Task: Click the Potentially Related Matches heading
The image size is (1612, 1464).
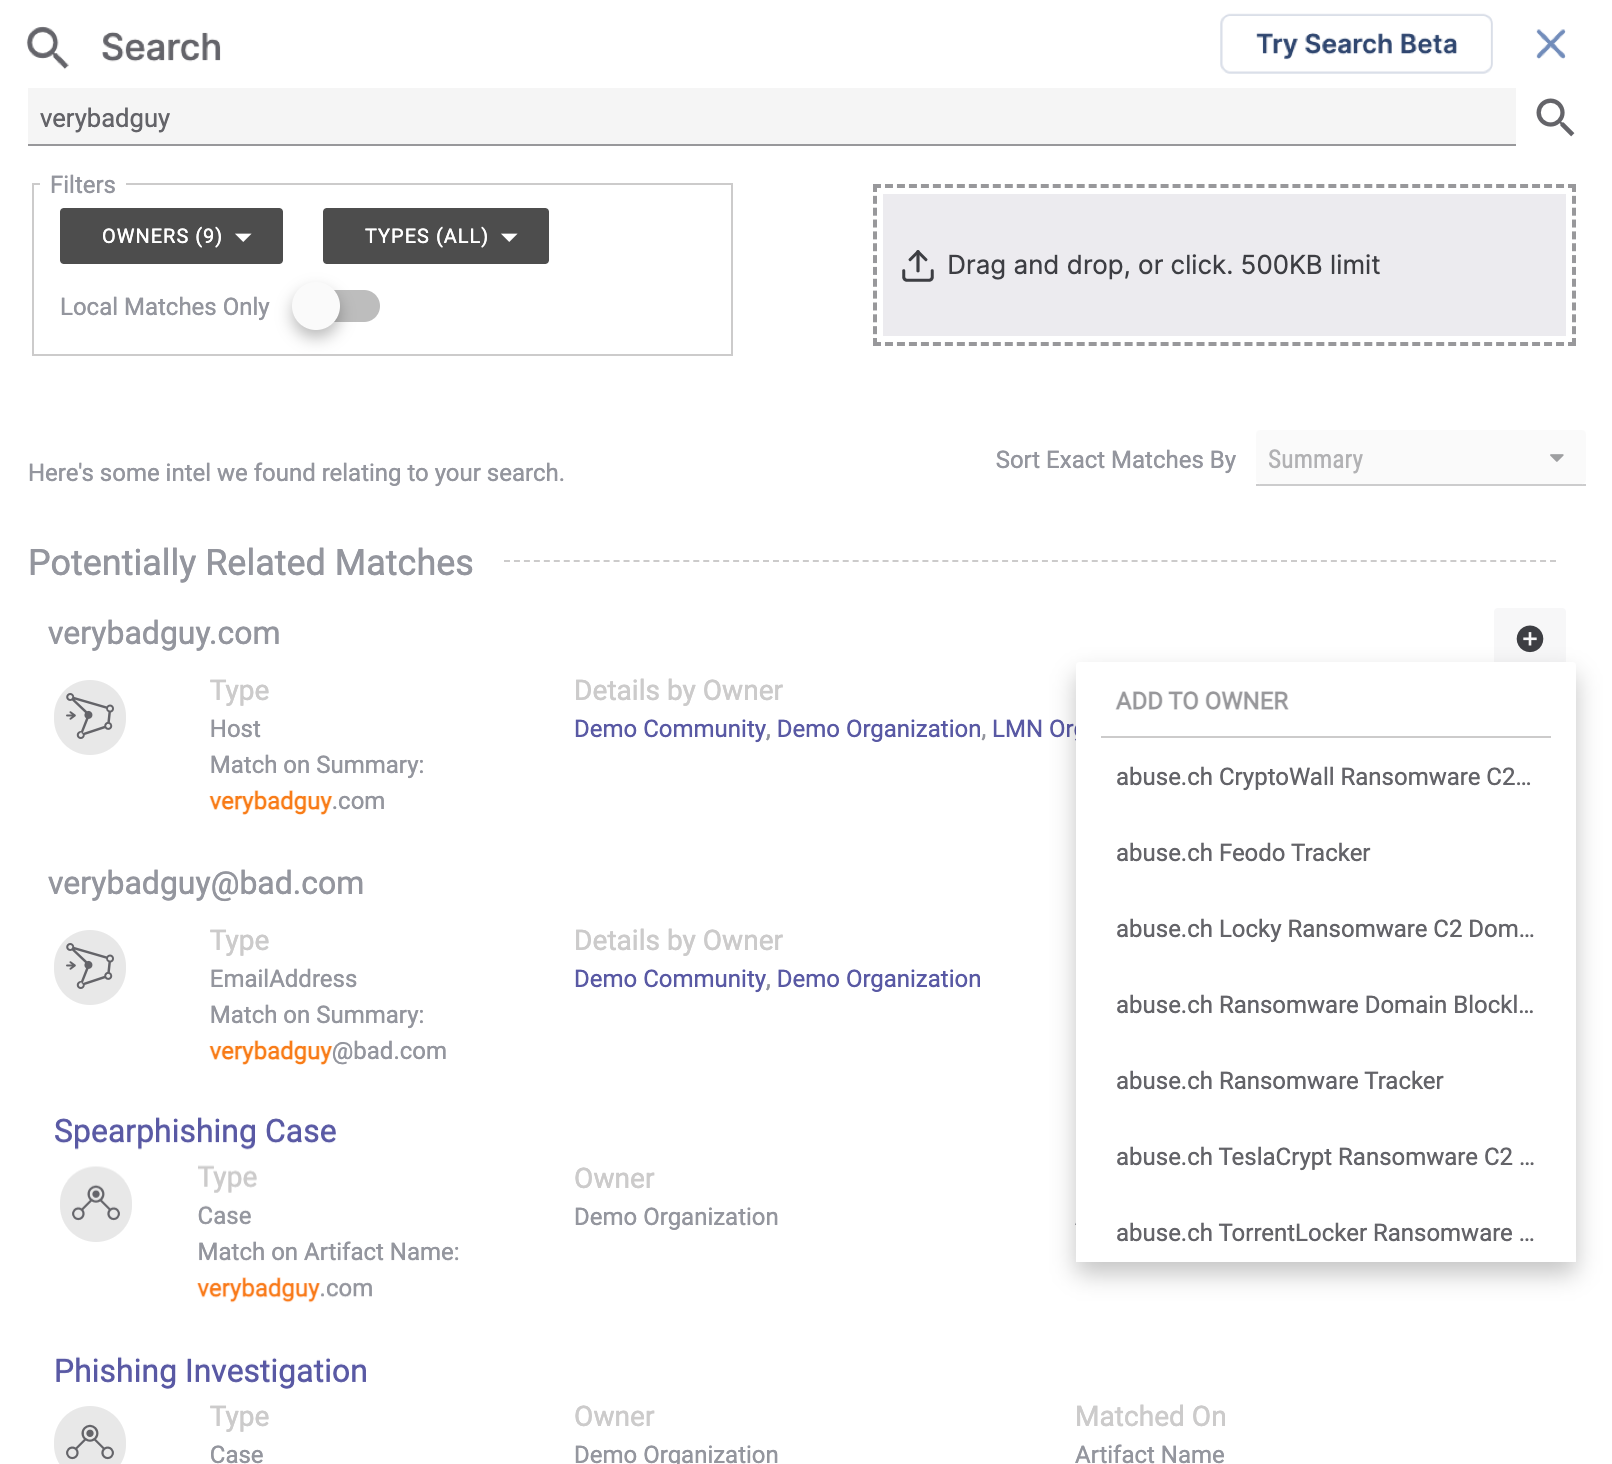Action: point(251,563)
